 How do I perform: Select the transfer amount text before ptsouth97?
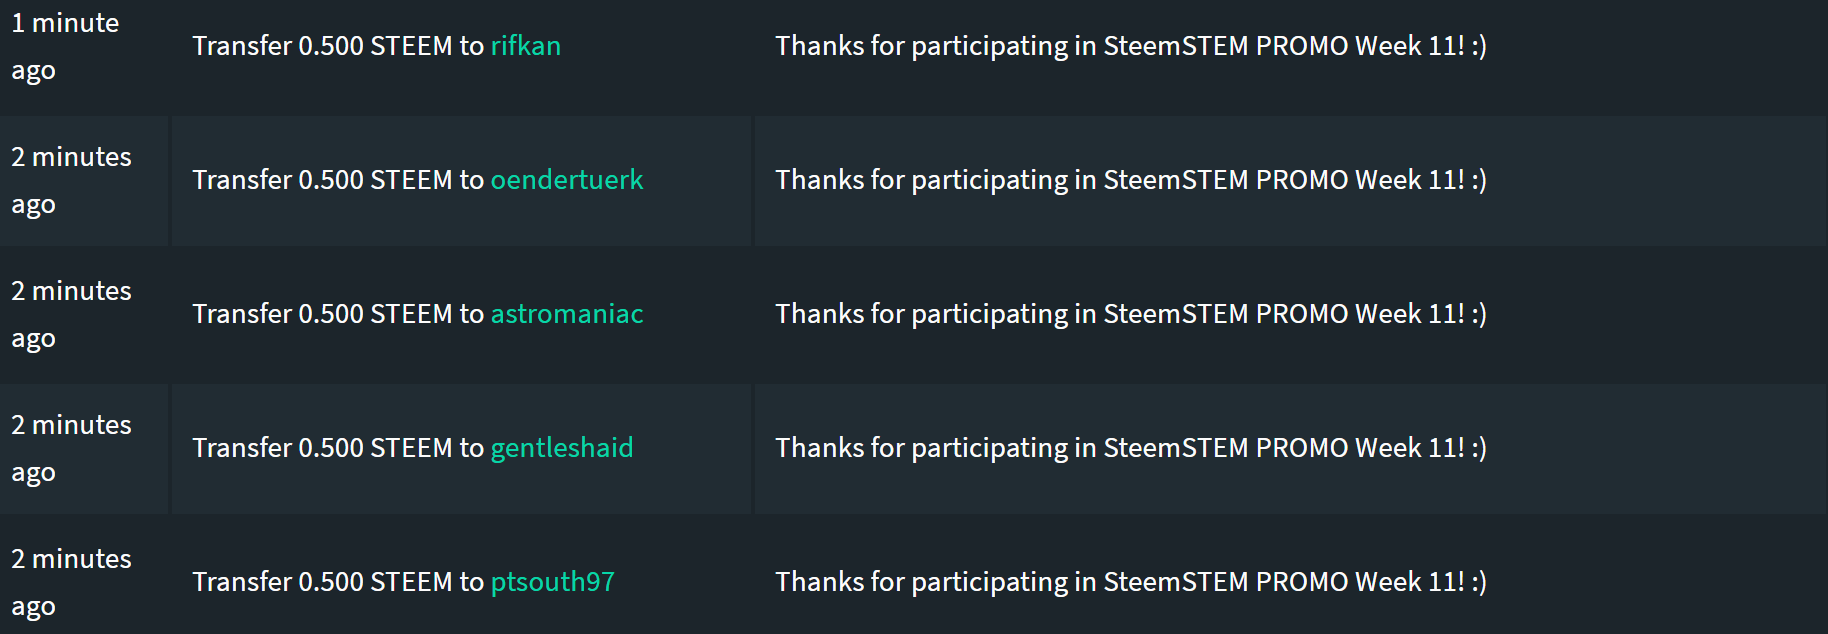[338, 582]
